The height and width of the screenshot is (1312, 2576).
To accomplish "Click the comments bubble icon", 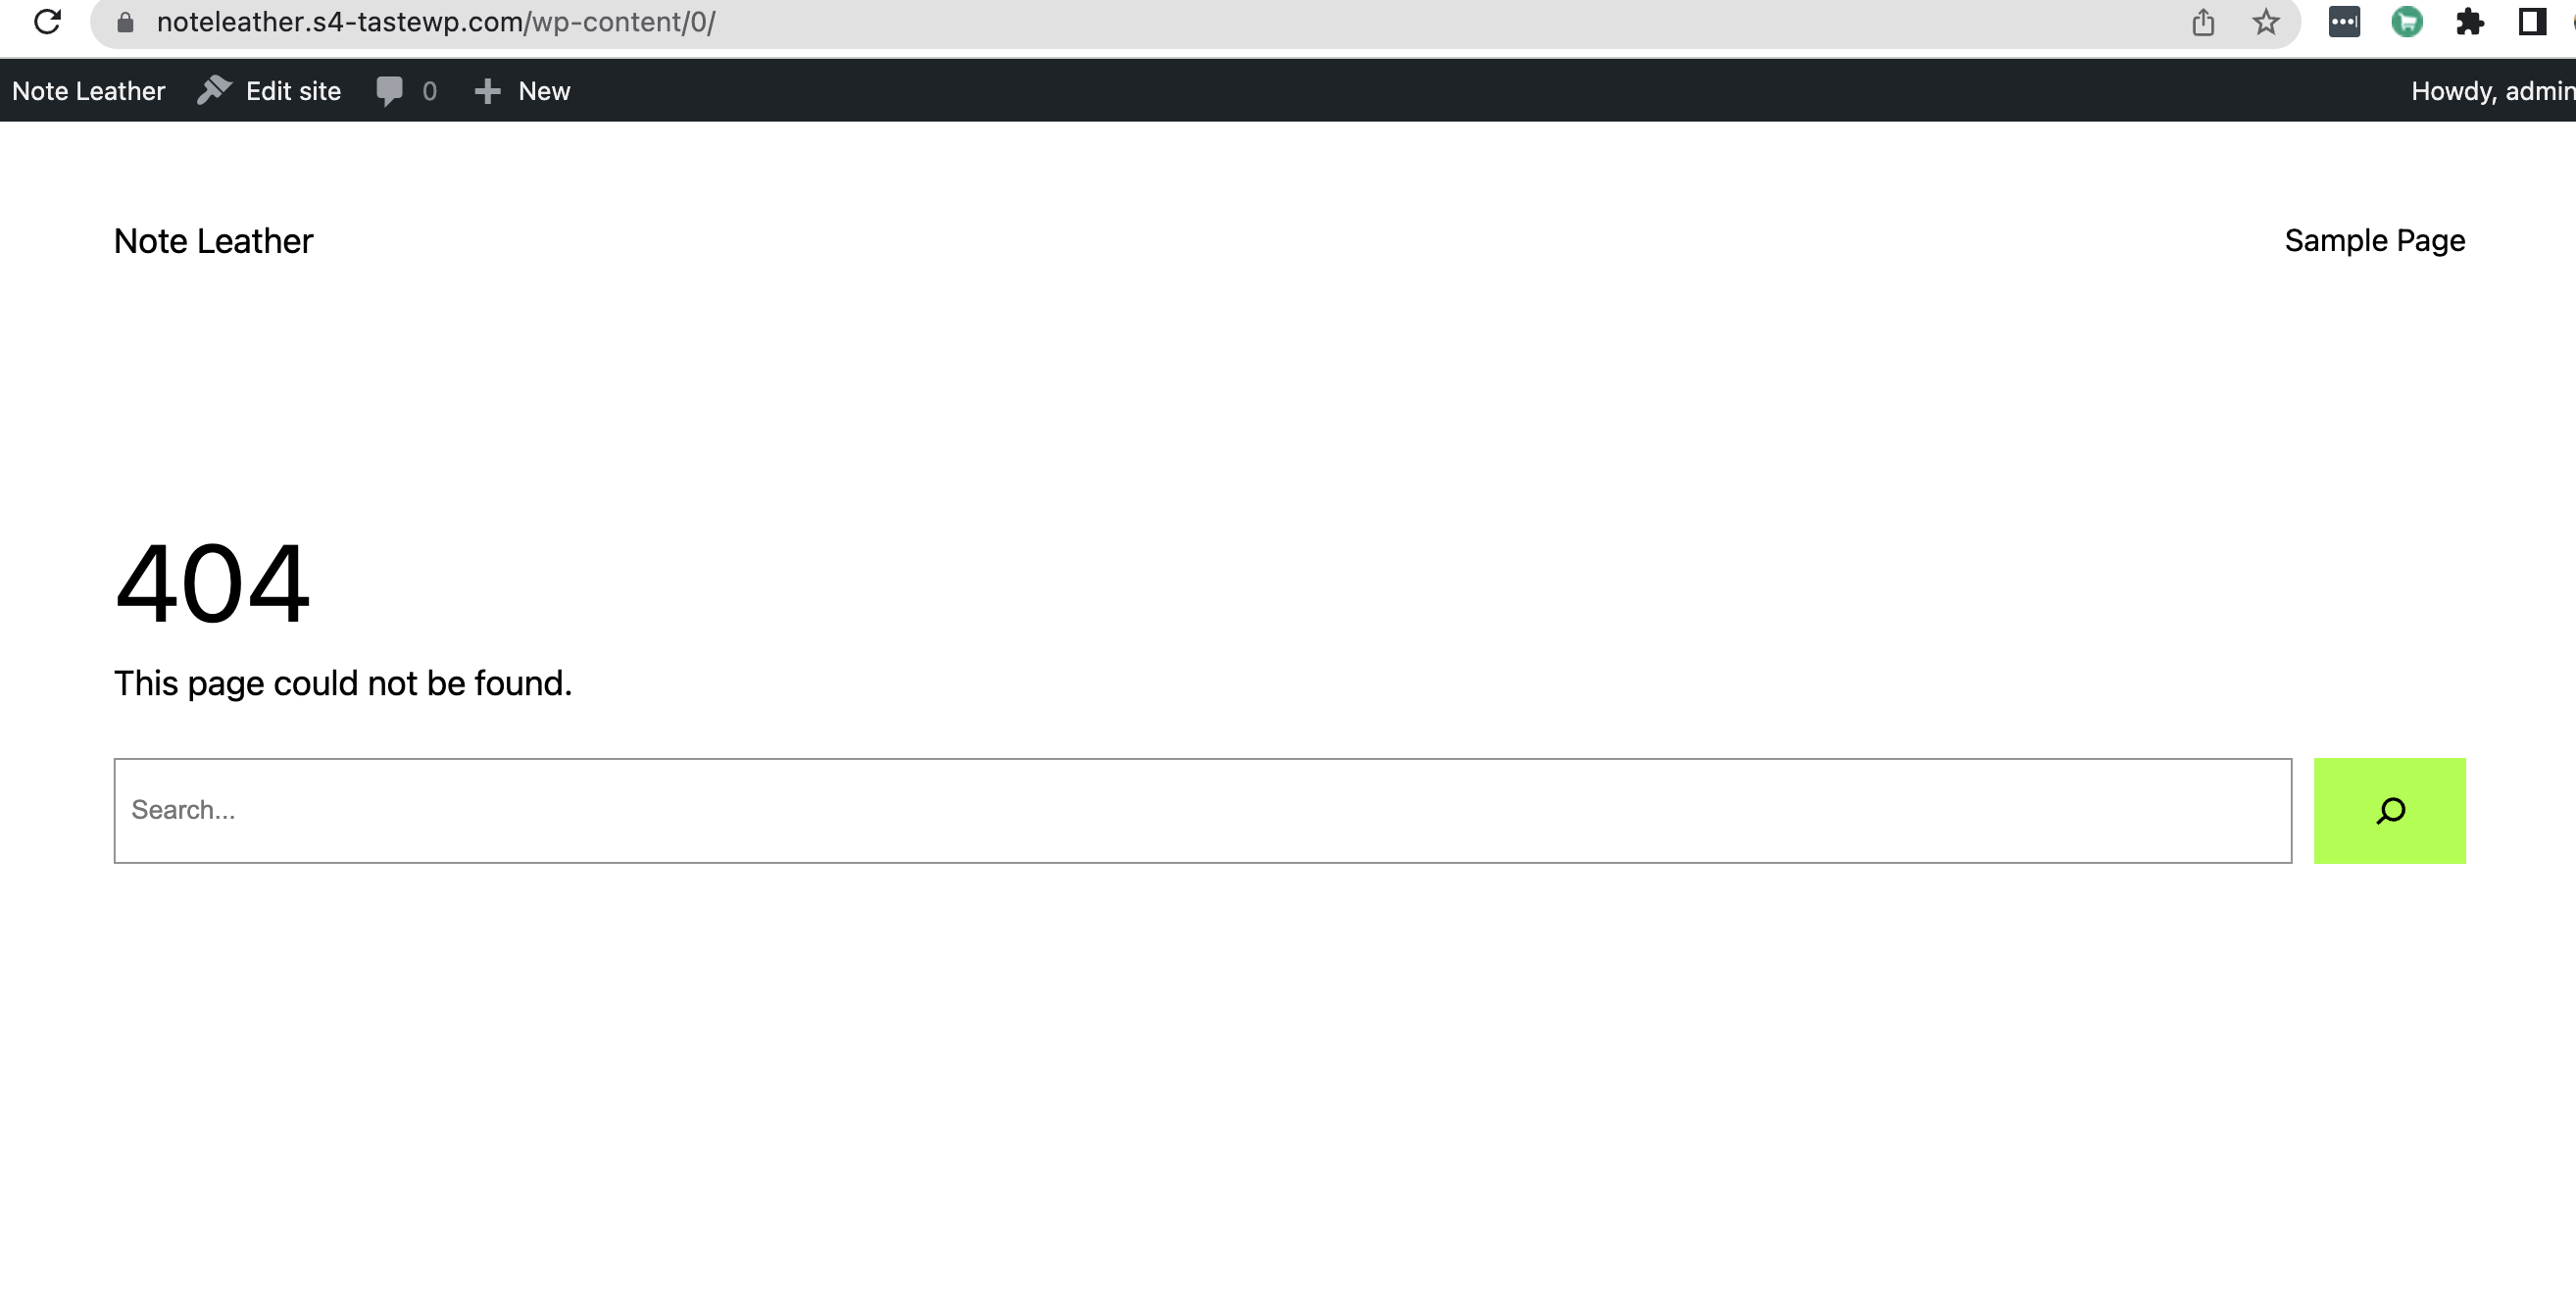I will [x=388, y=90].
